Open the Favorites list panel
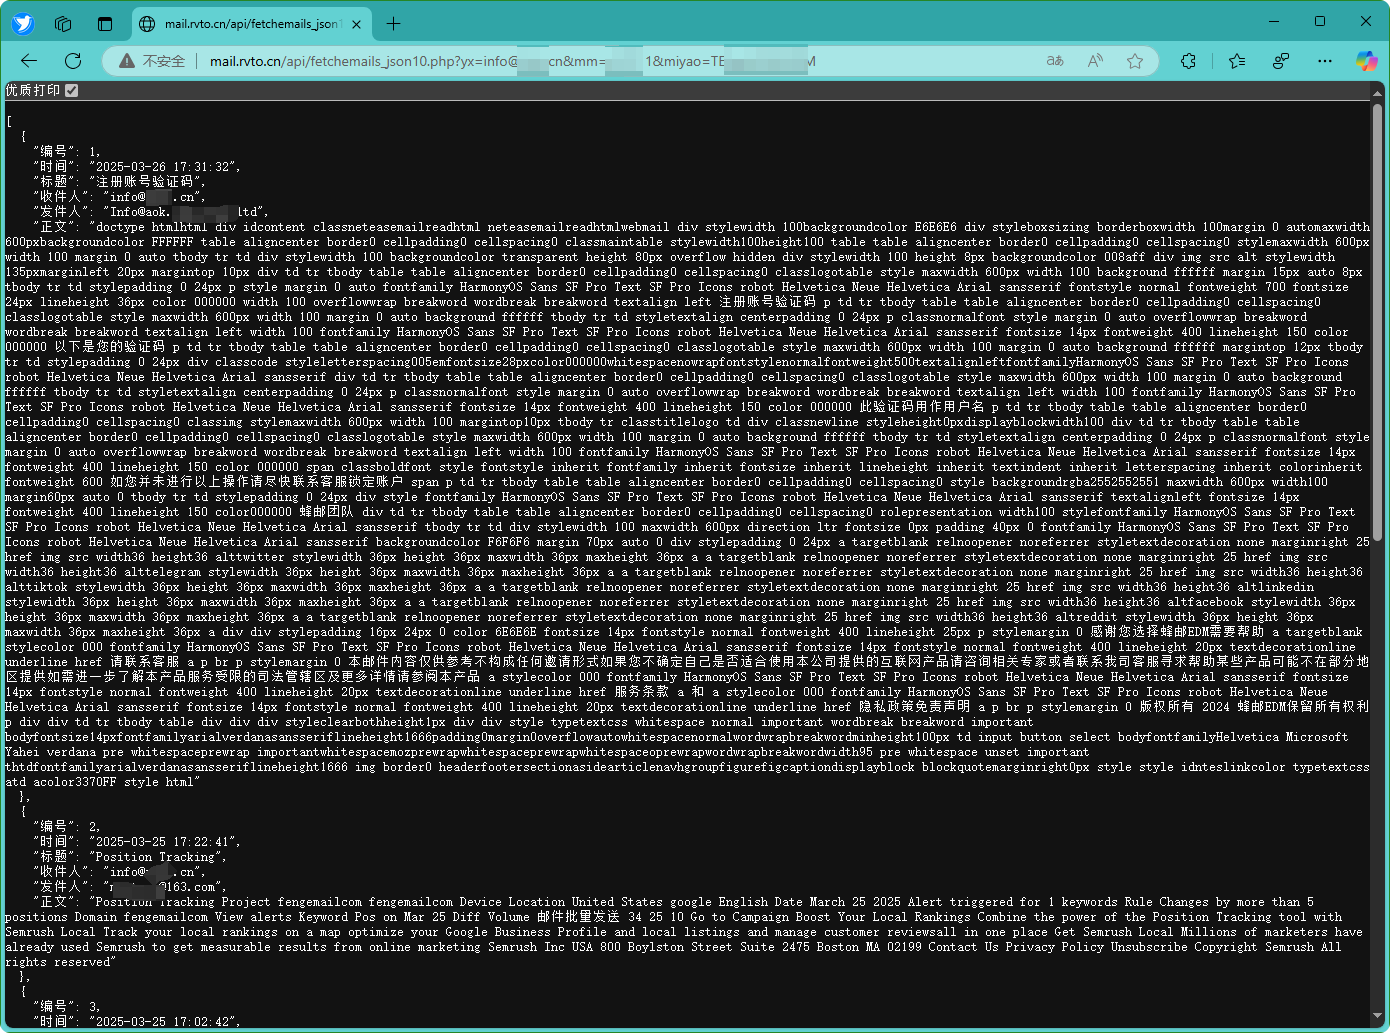This screenshot has width=1390, height=1033. [1237, 61]
